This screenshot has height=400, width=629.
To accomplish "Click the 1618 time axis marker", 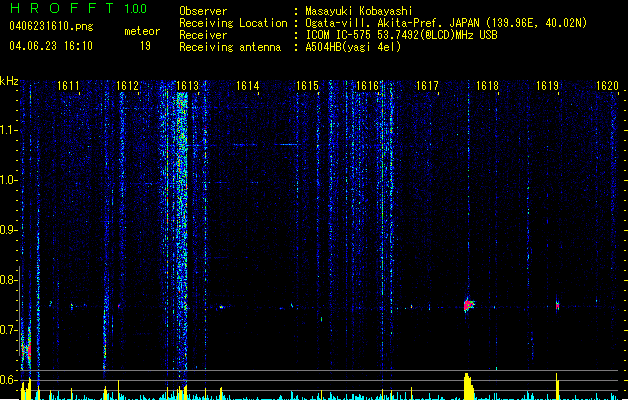I will (487, 86).
